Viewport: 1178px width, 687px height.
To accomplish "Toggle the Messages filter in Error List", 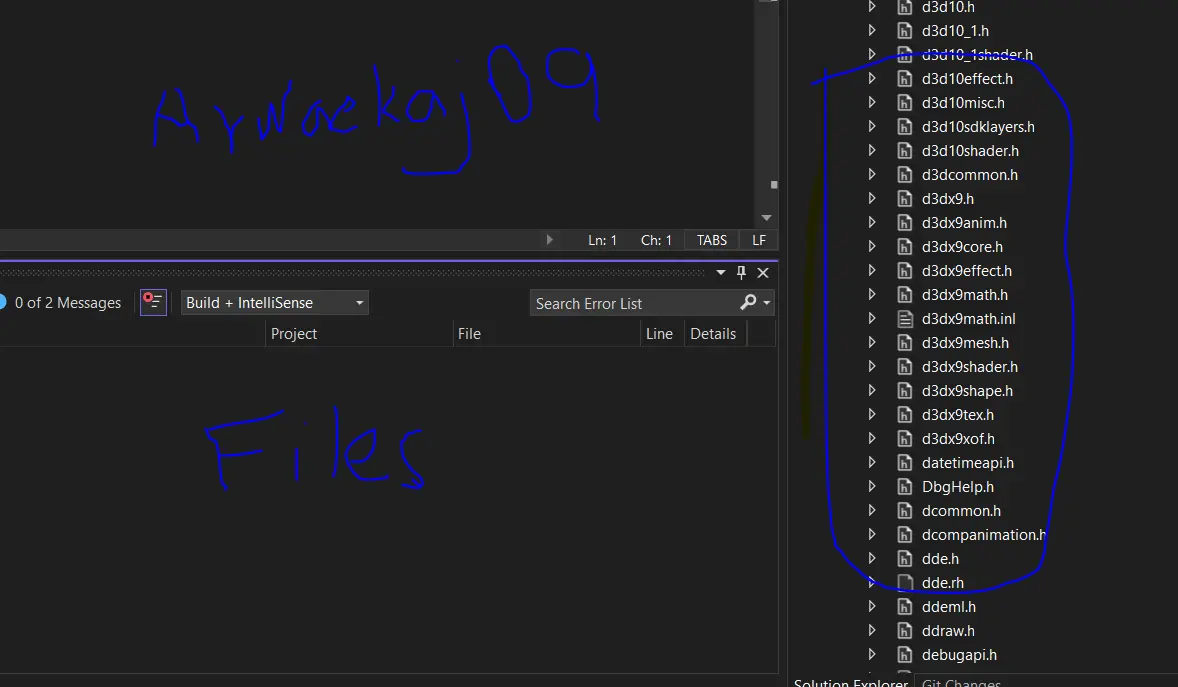I will pos(62,303).
